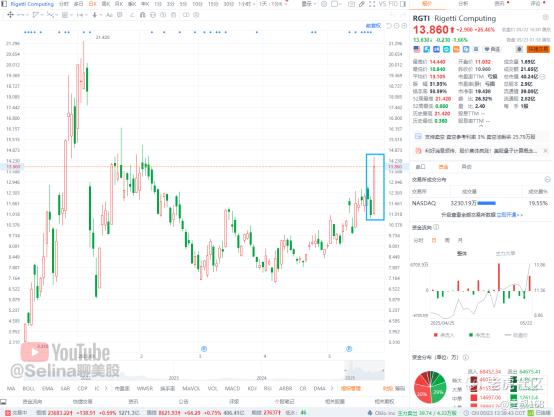The height and width of the screenshot is (417, 554).
Task: Click the bell alert icon near trade button
Action: (519, 49)
